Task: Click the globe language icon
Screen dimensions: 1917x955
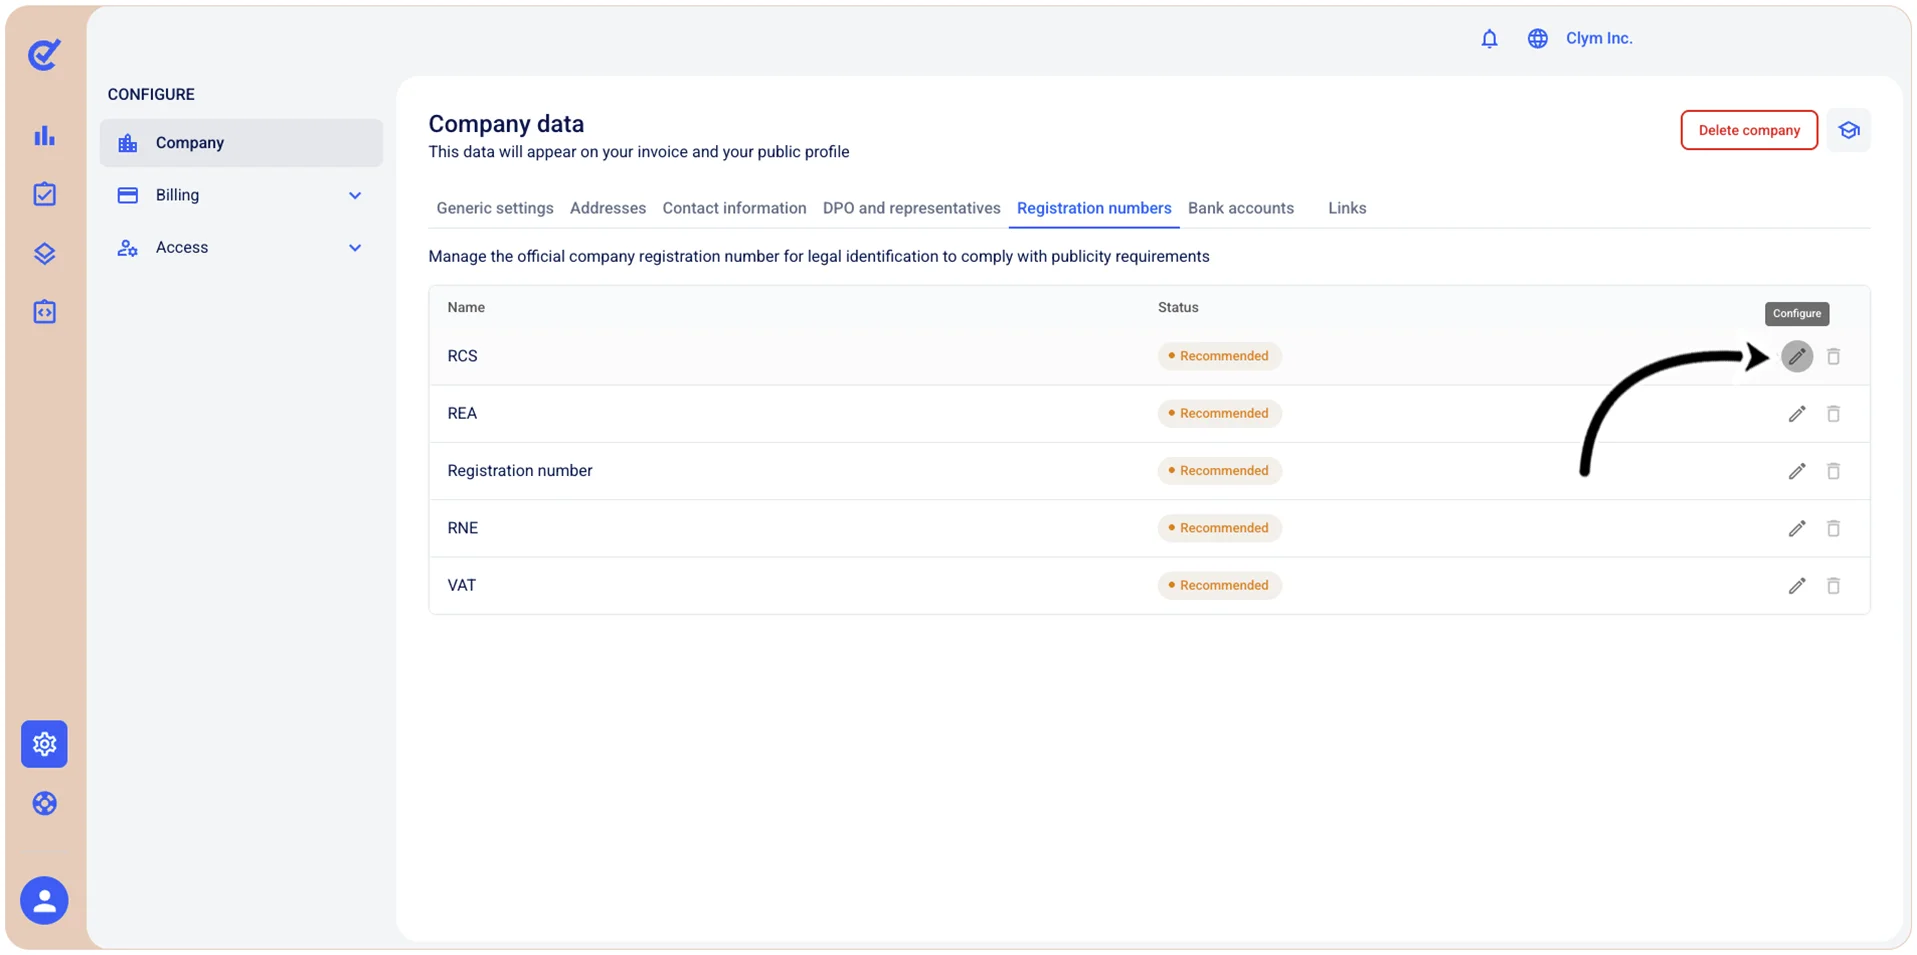Action: pos(1537,38)
